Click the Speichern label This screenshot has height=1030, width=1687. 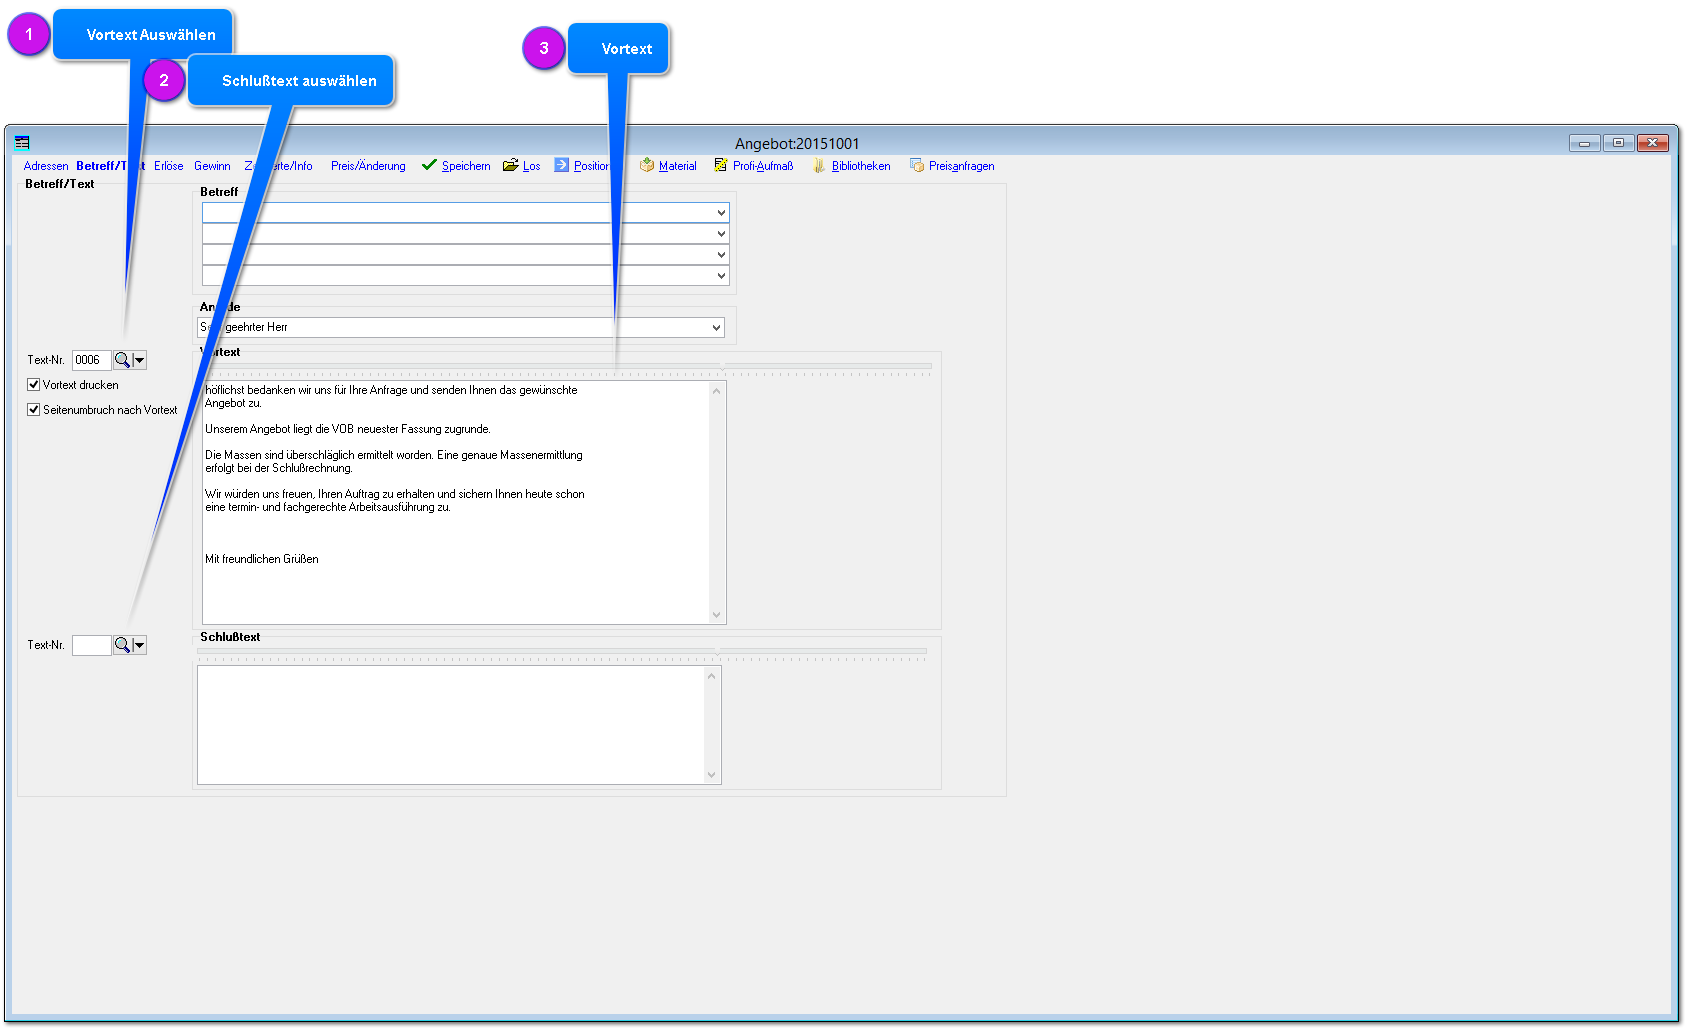[x=466, y=166]
